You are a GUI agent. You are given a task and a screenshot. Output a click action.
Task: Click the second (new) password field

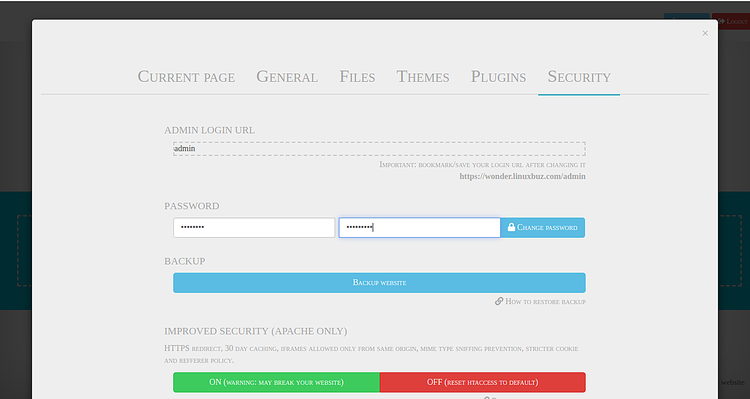[419, 227]
